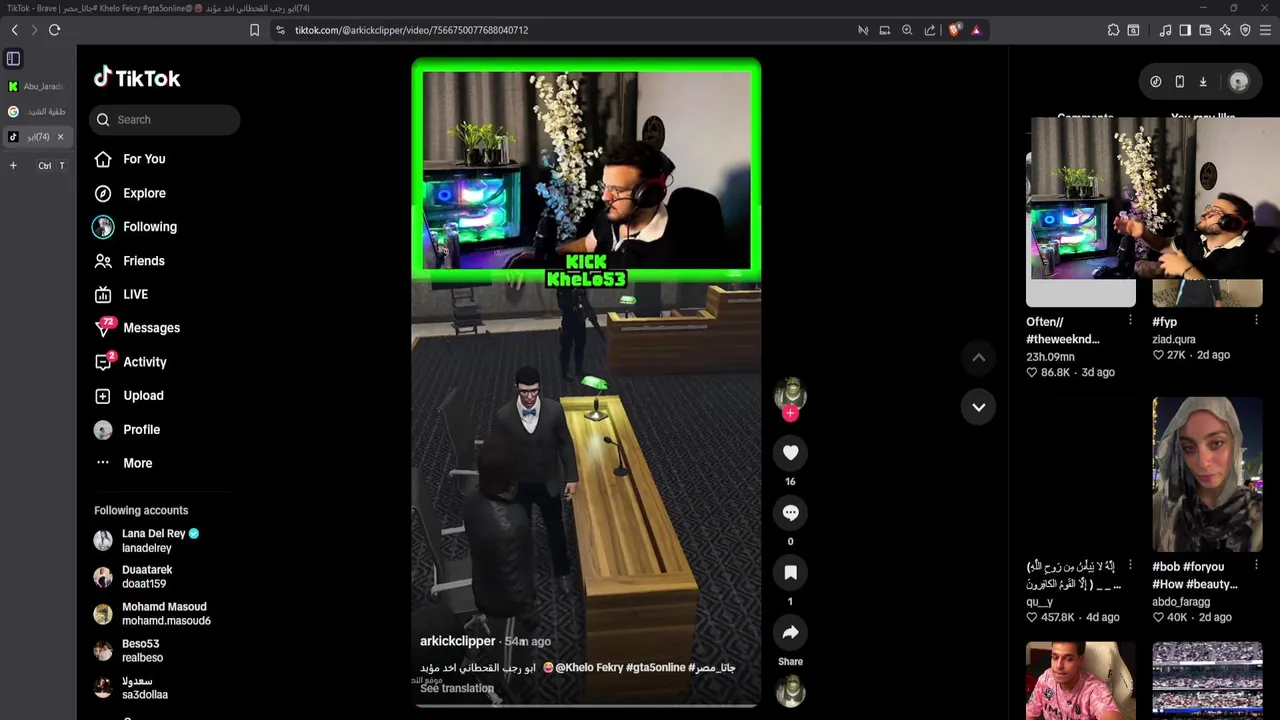This screenshot has height=720, width=1280.
Task: Open Brave Rewards triangle icon
Action: point(976,30)
